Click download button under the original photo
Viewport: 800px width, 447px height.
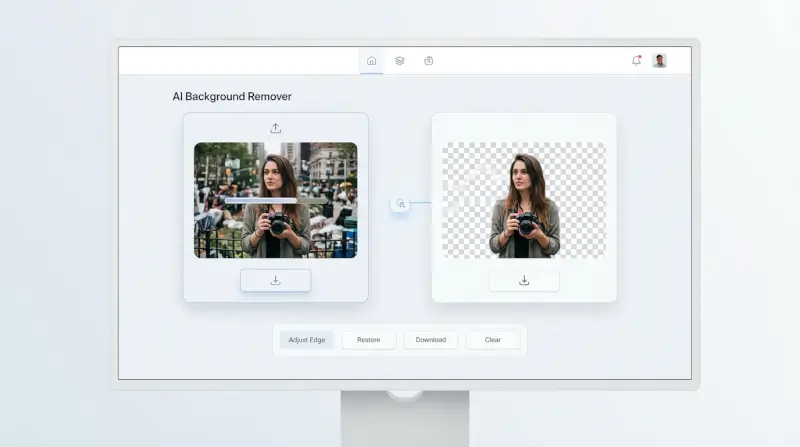pos(276,280)
